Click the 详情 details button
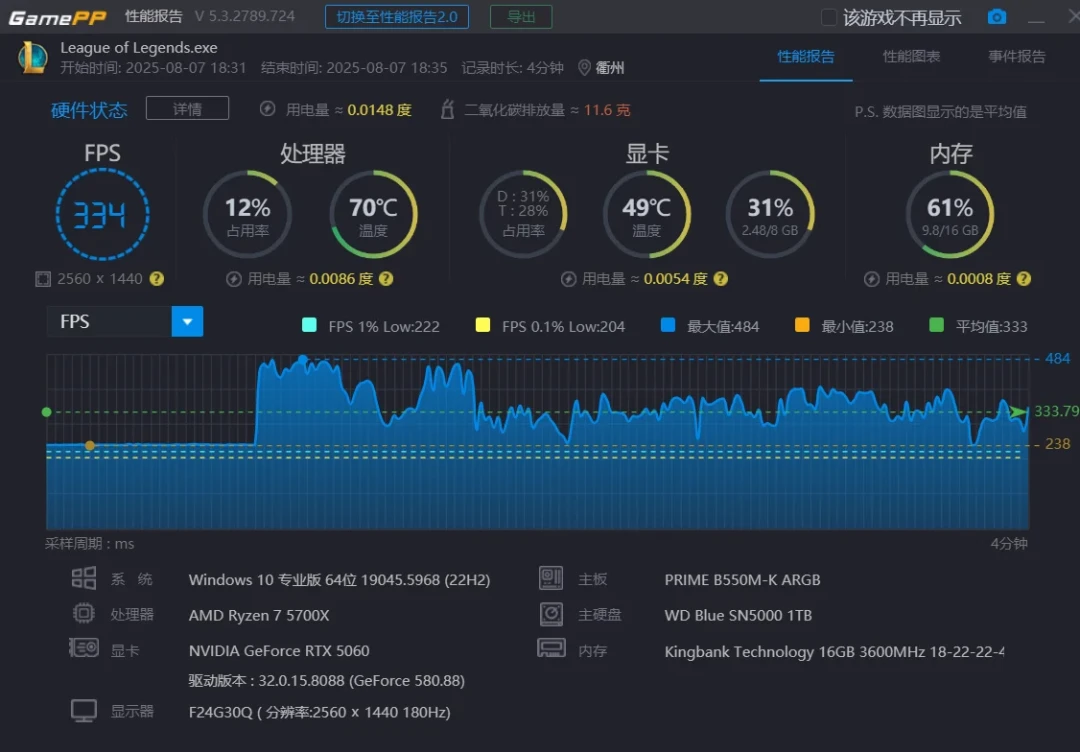 (x=187, y=108)
